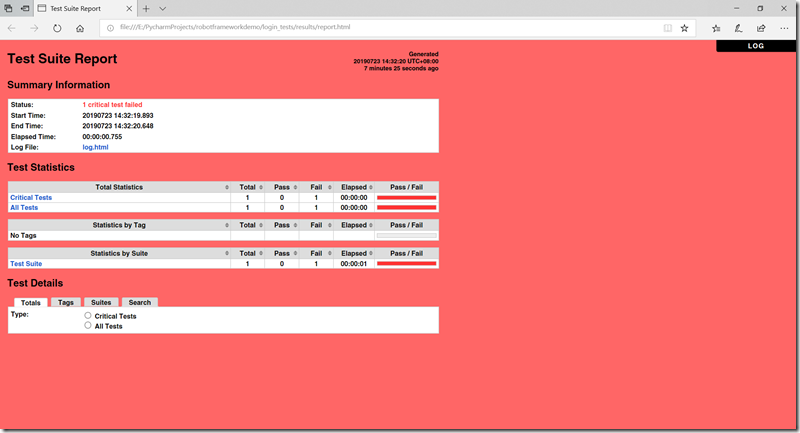
Task: Sort Statistics by Suite by Fail
Action: click(316, 253)
